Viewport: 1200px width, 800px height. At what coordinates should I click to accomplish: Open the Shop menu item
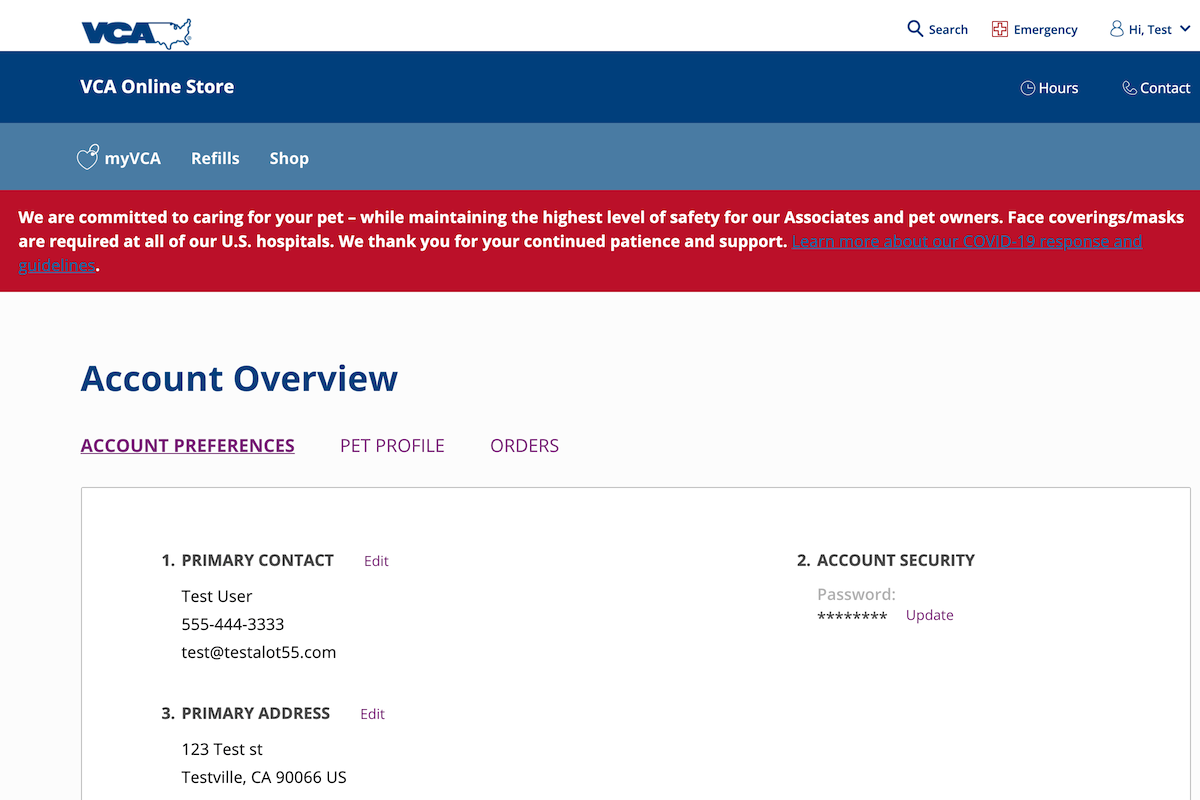pyautogui.click(x=289, y=158)
